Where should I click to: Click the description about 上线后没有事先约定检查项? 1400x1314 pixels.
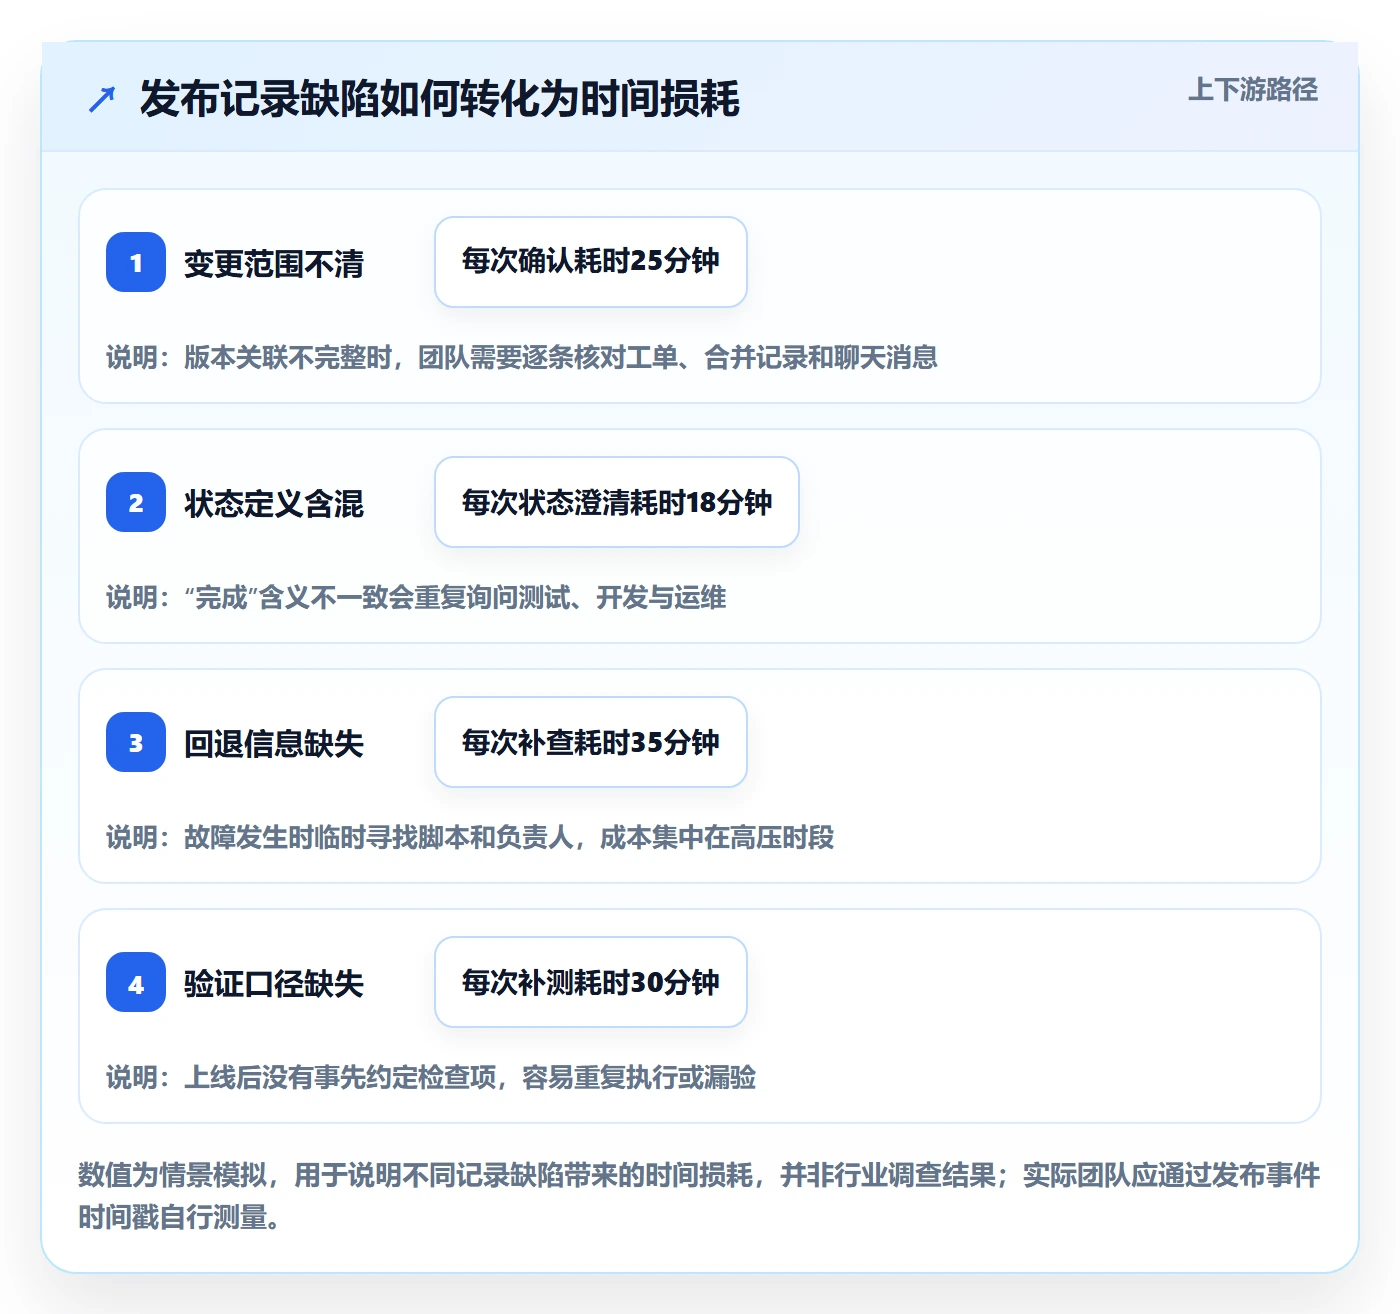tap(431, 1077)
